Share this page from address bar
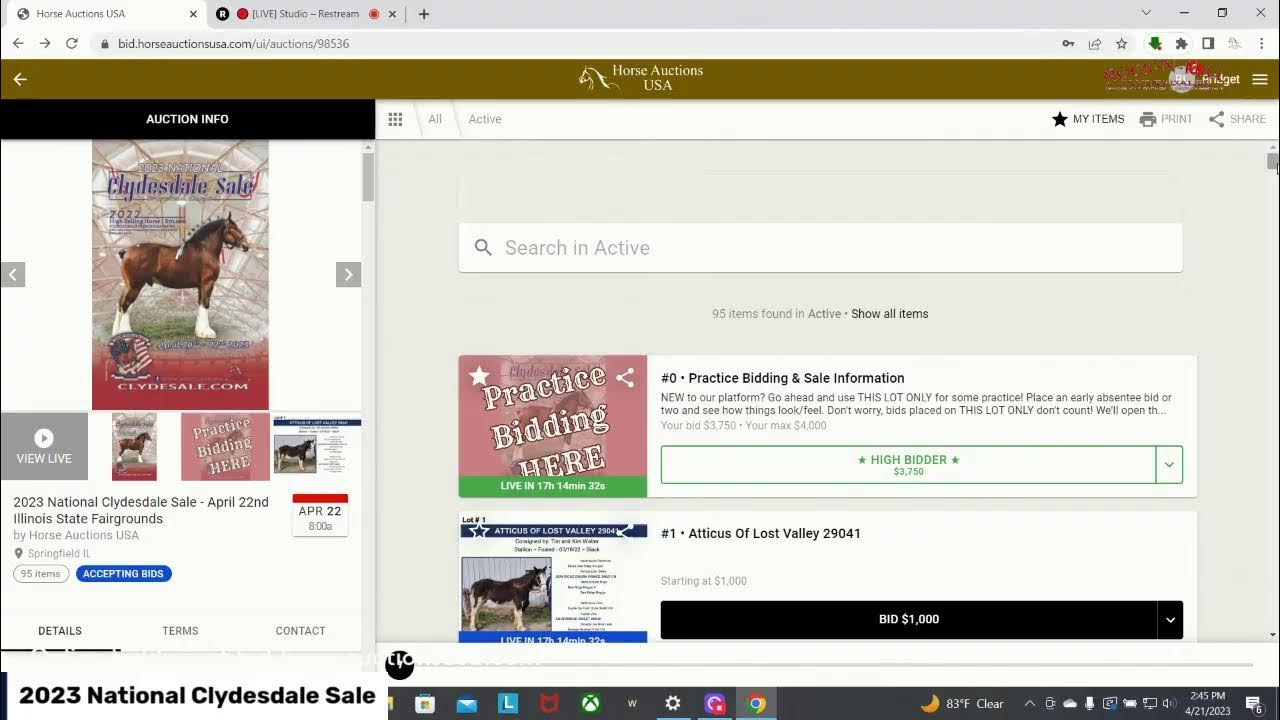This screenshot has width=1280, height=720. 1095,43
